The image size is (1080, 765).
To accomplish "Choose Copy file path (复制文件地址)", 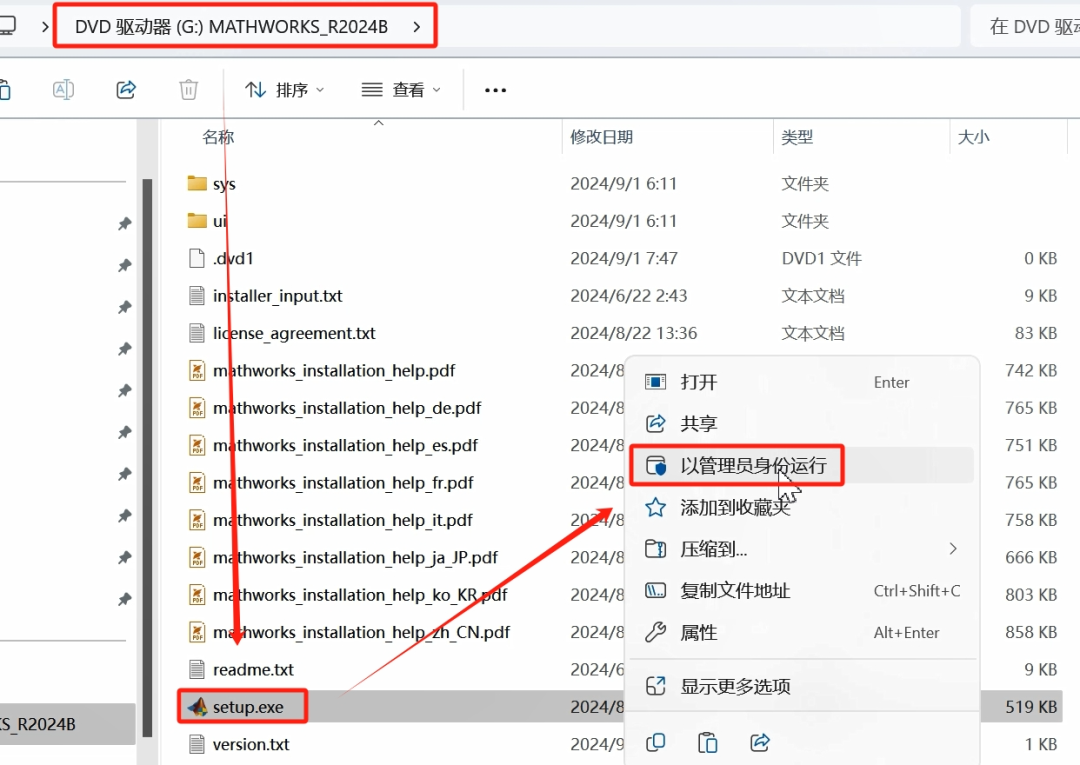I will (x=802, y=591).
